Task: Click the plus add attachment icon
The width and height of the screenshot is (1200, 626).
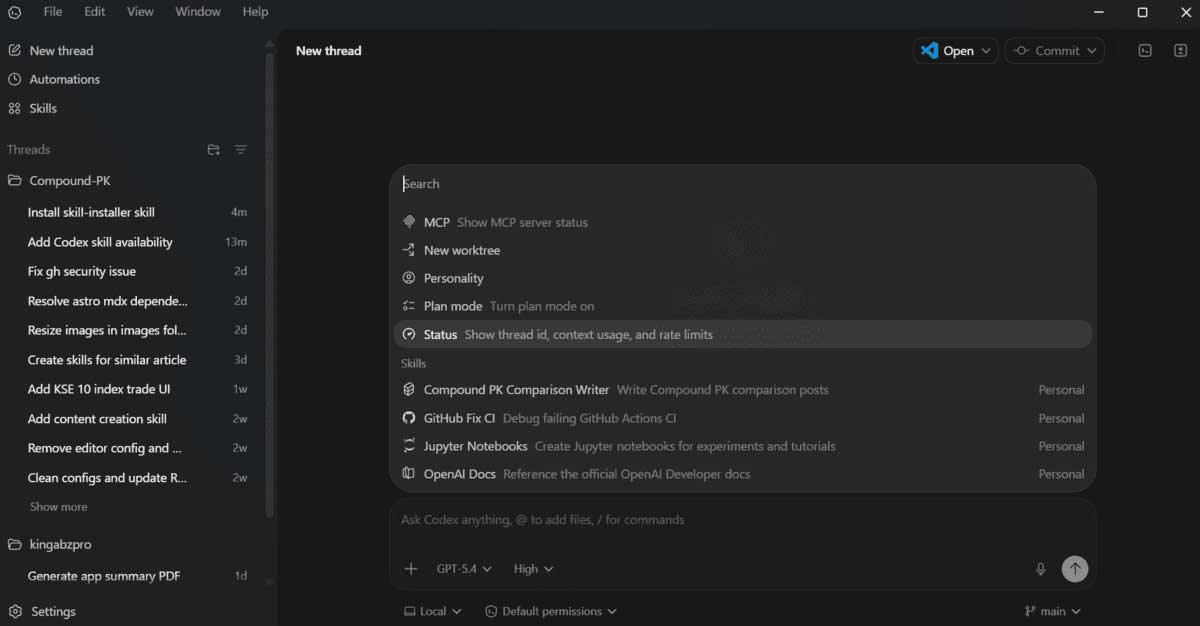Action: [x=410, y=569]
